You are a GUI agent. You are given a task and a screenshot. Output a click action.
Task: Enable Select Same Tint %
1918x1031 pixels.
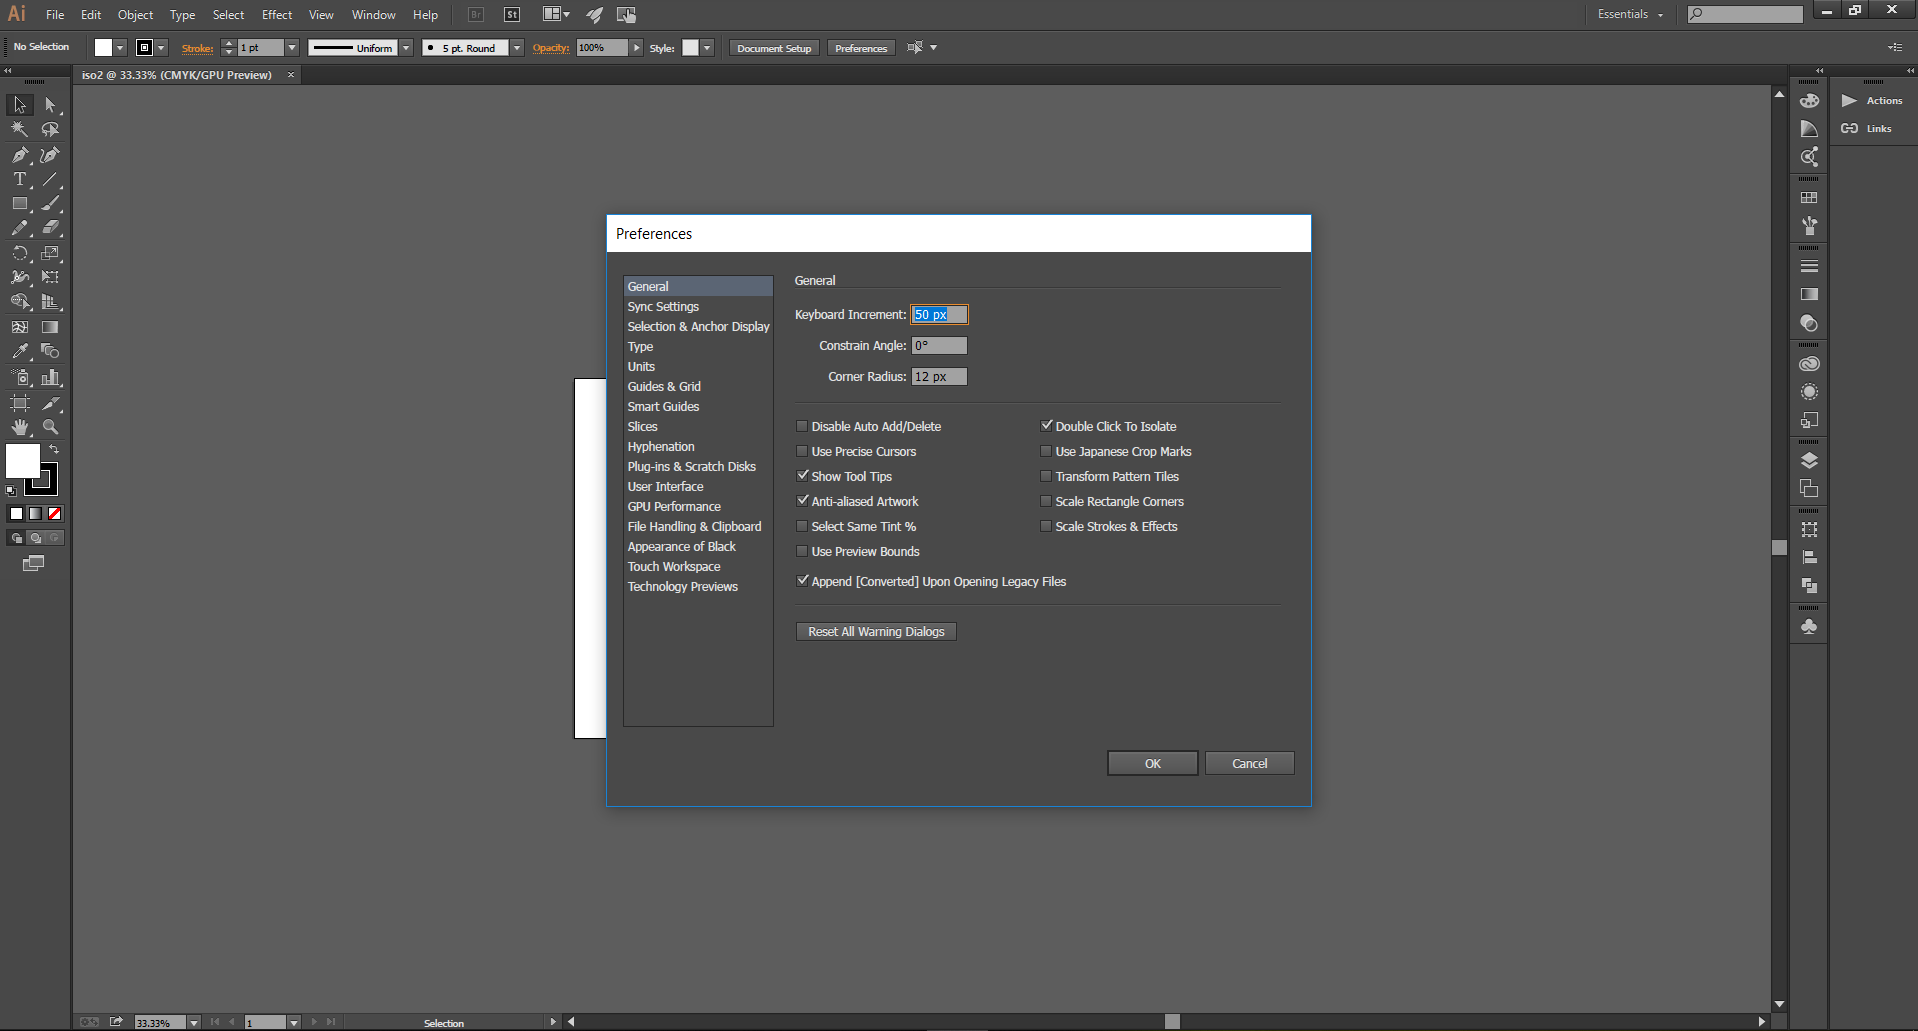click(802, 526)
